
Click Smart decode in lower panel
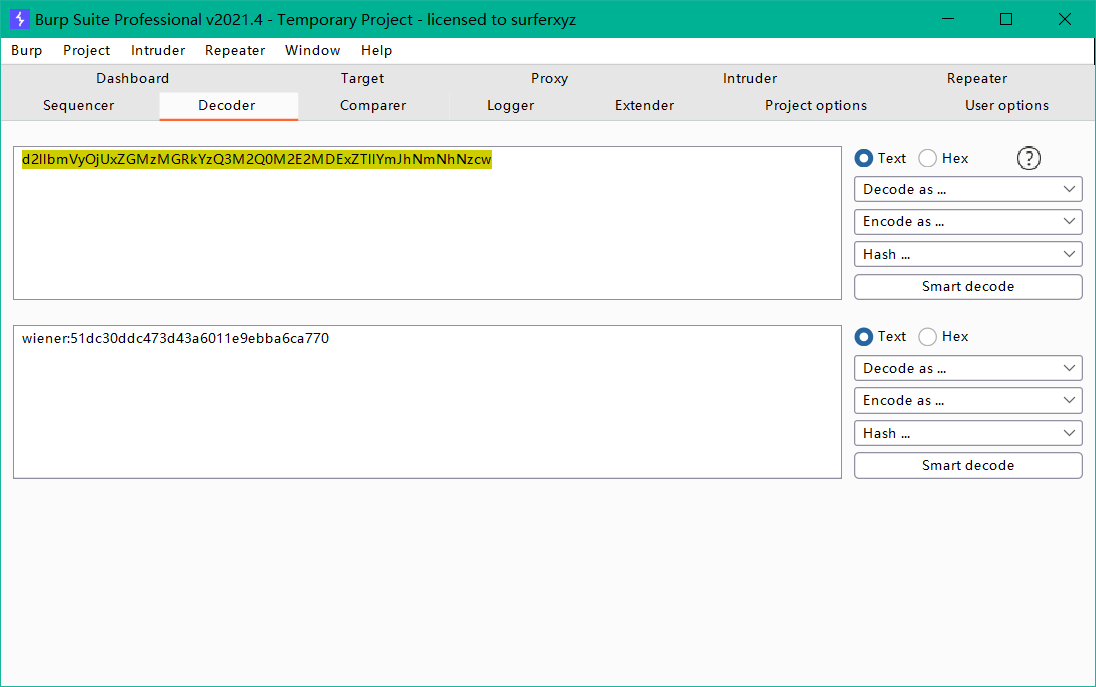968,465
